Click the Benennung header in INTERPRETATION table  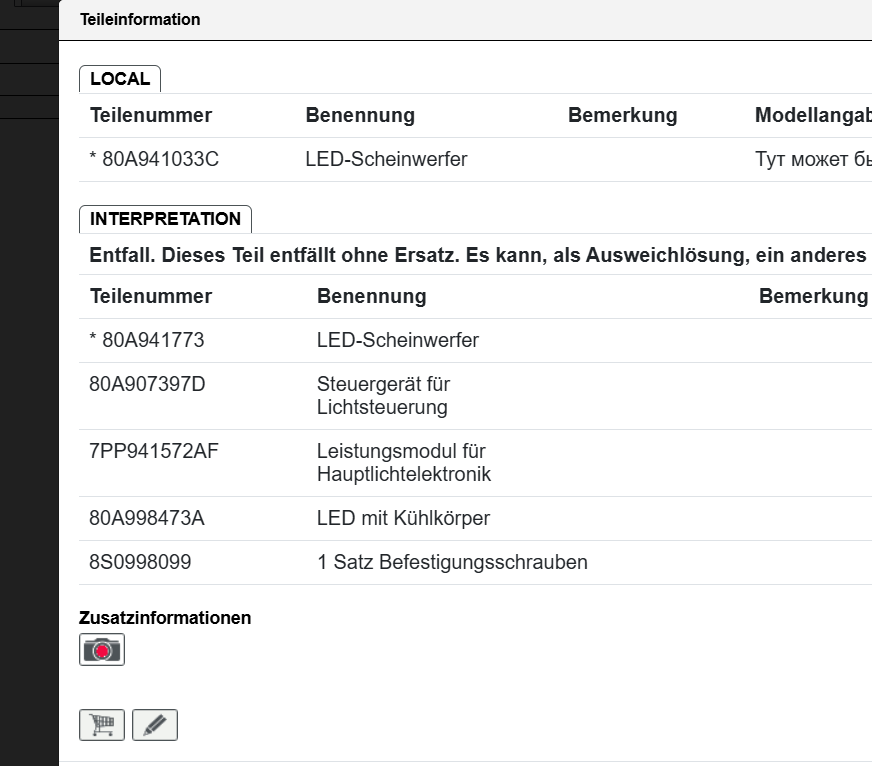371,296
